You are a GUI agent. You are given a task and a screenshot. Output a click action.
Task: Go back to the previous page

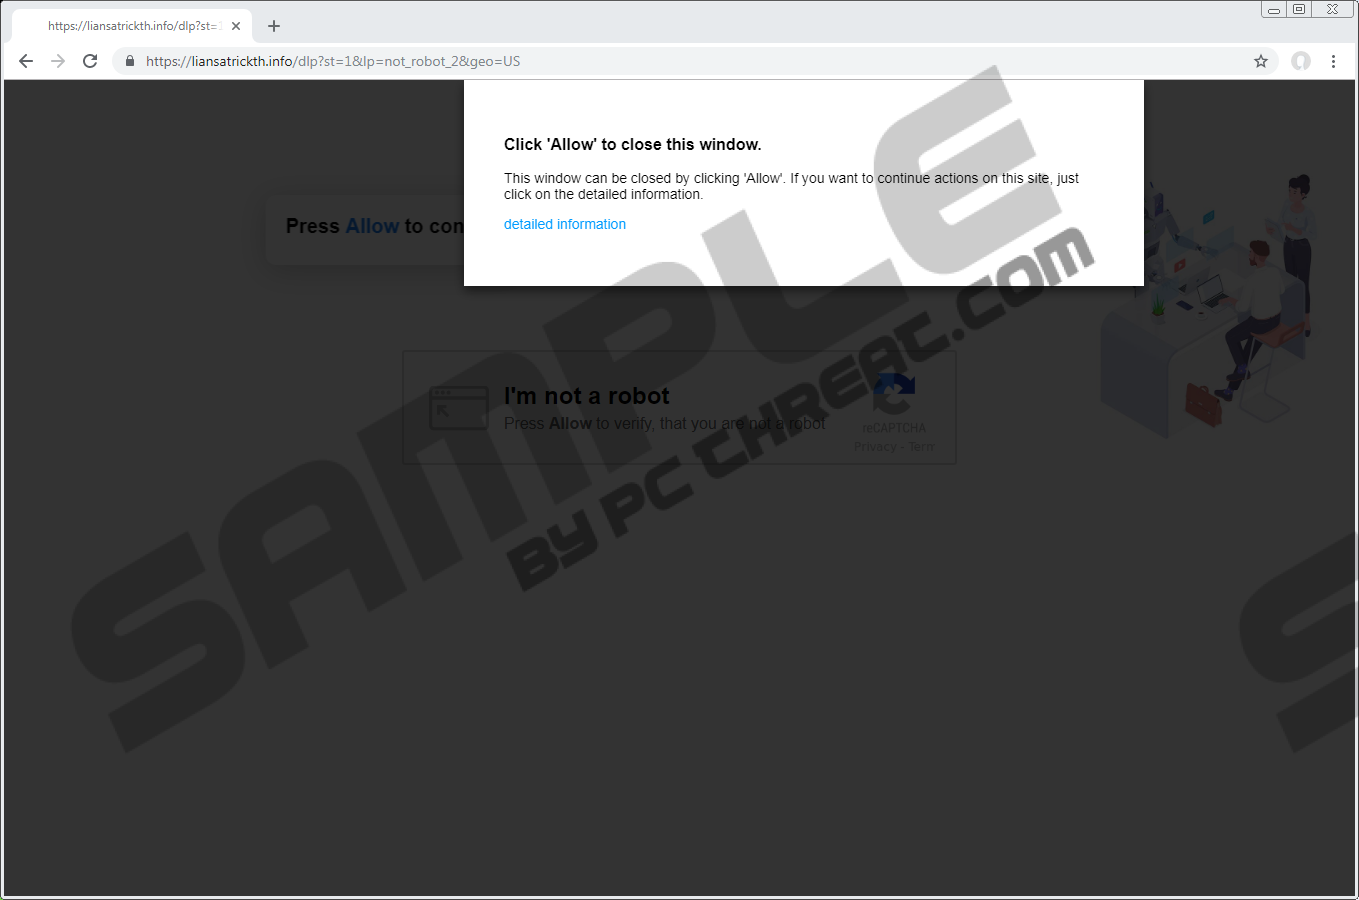[26, 61]
